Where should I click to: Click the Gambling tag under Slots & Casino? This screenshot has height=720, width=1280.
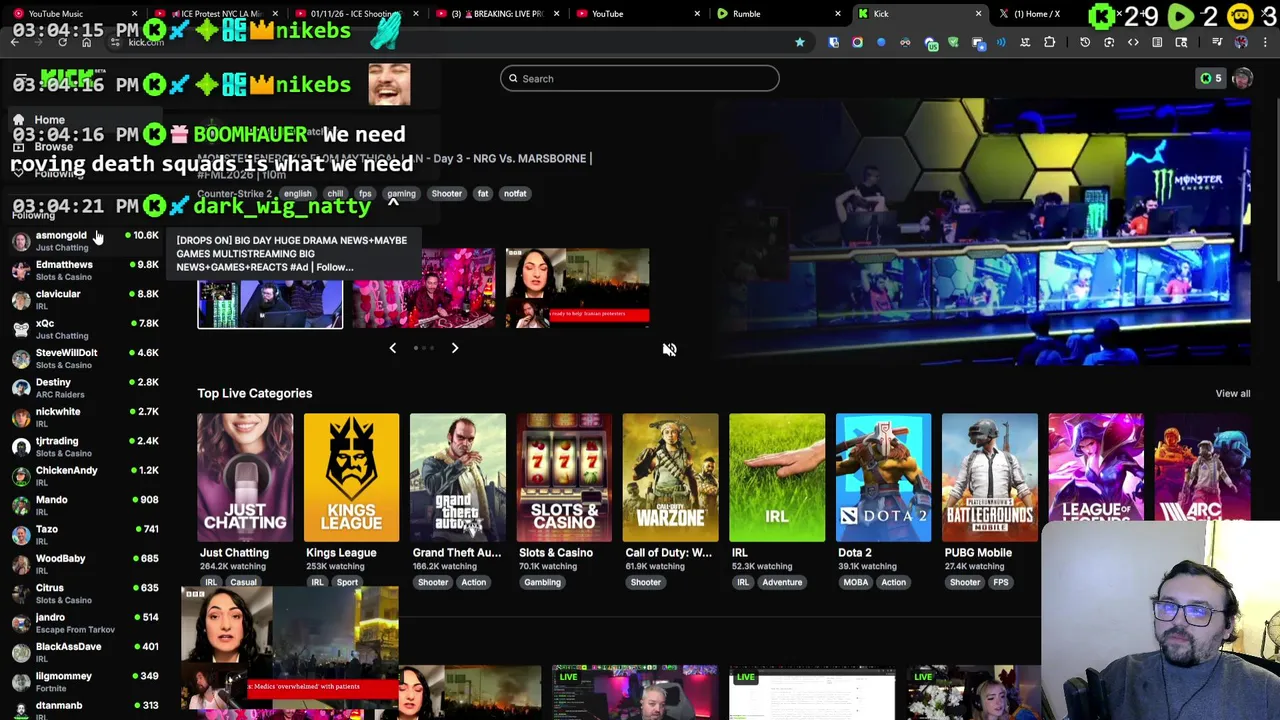(542, 582)
